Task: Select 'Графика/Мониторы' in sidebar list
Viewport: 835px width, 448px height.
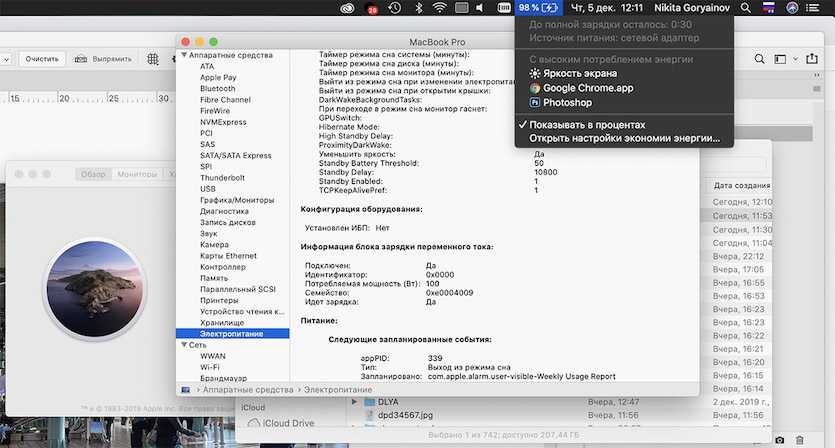Action: (238, 200)
